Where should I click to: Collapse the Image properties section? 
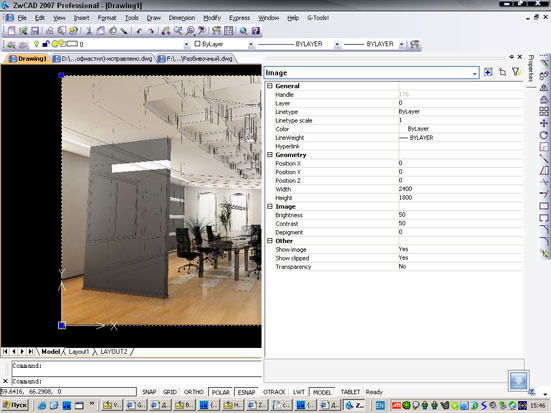[x=270, y=206]
